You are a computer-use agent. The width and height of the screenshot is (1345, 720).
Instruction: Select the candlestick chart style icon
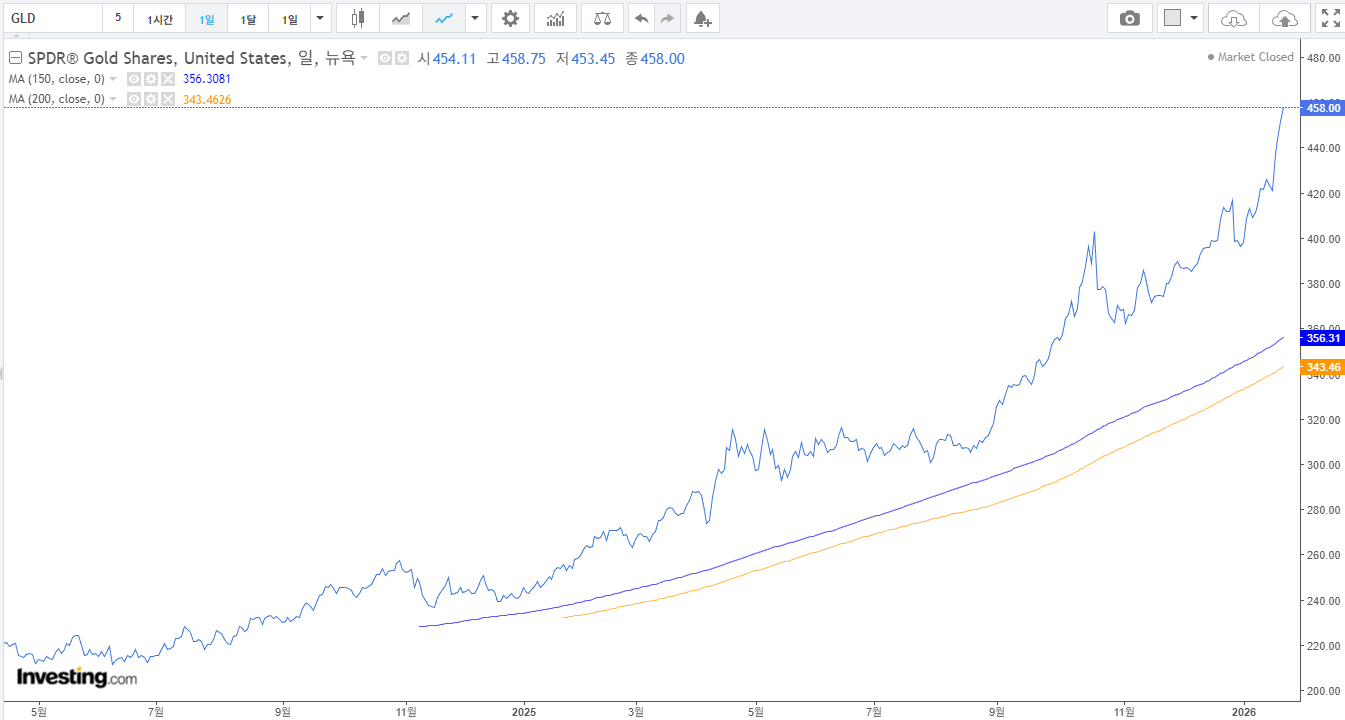358,18
